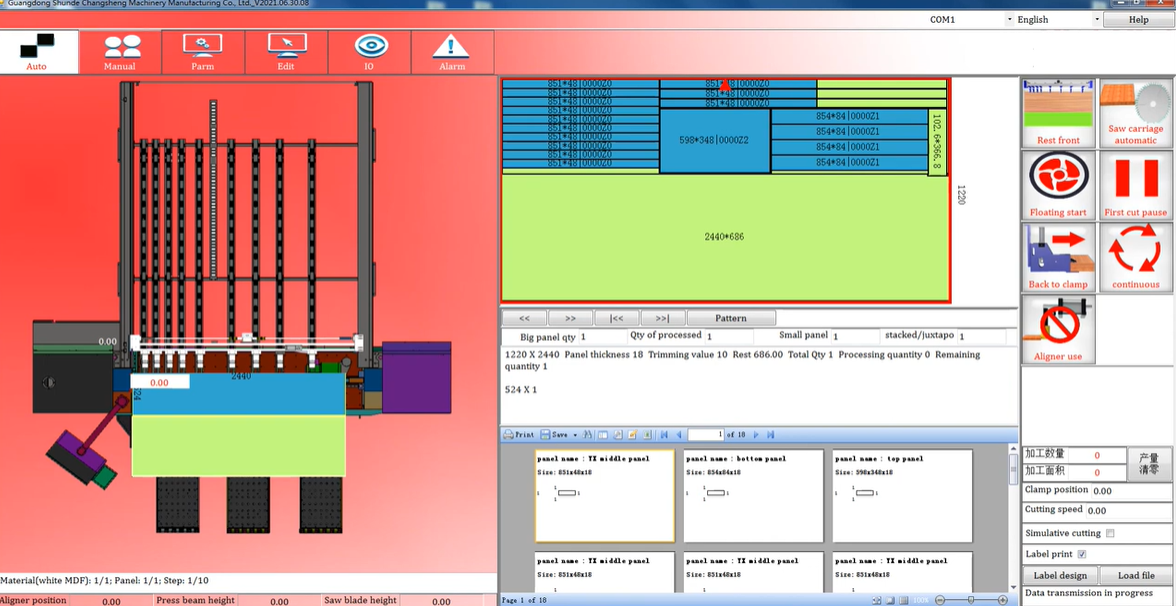Screen dimensions: 1176x606
Task: Open the Save dropdown arrow in report toolbar
Action: tap(575, 435)
